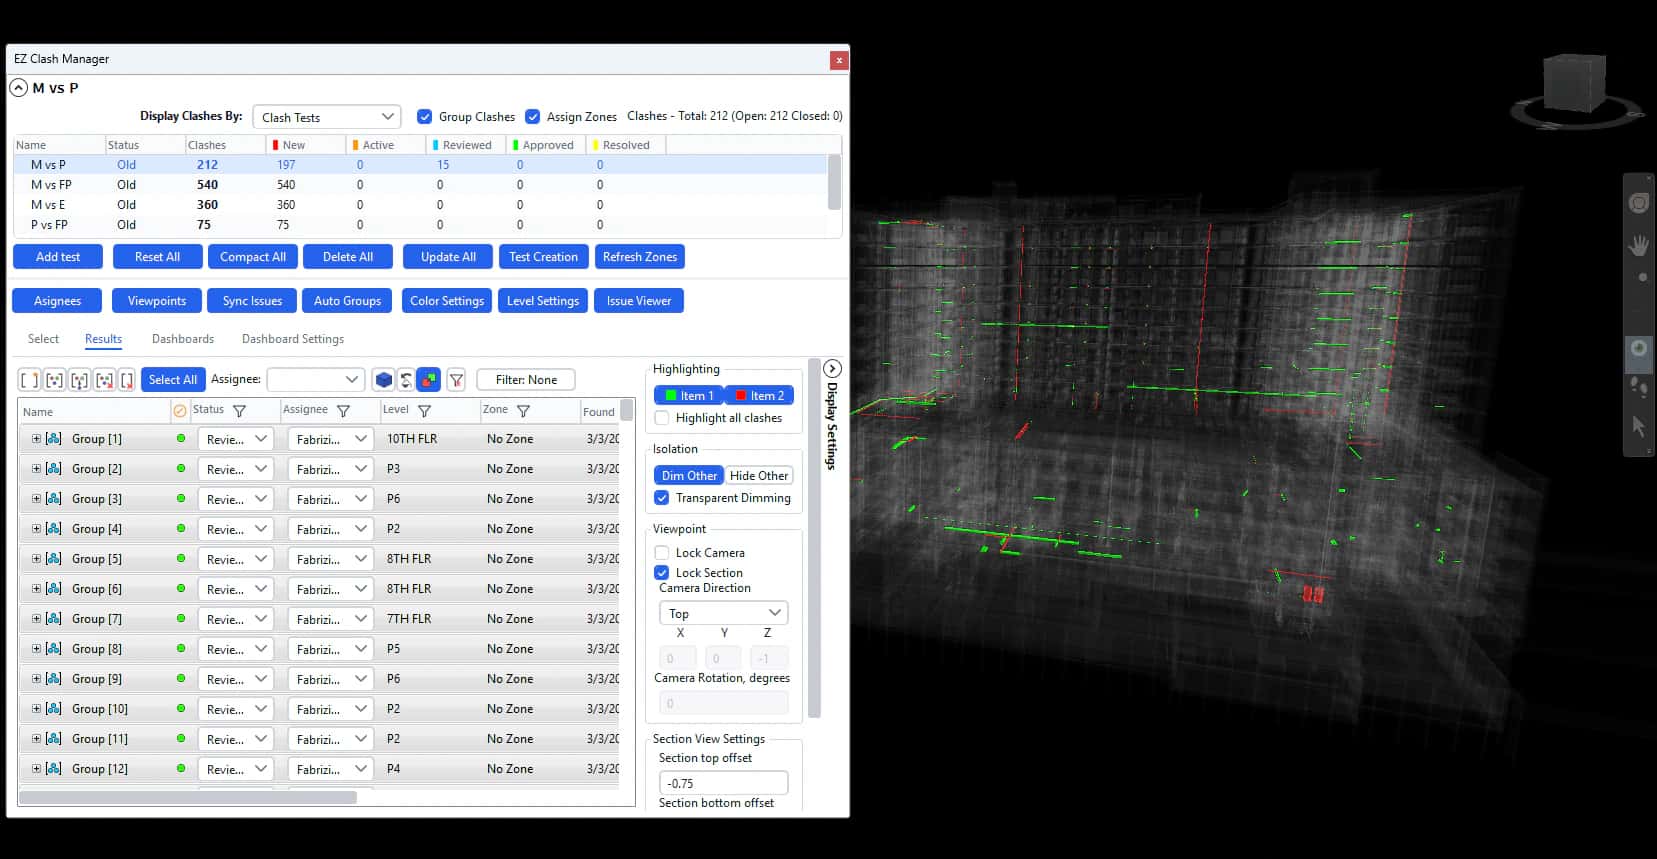Viewport: 1657px width, 859px height.
Task: Switch to the Select tab
Action: 43,339
